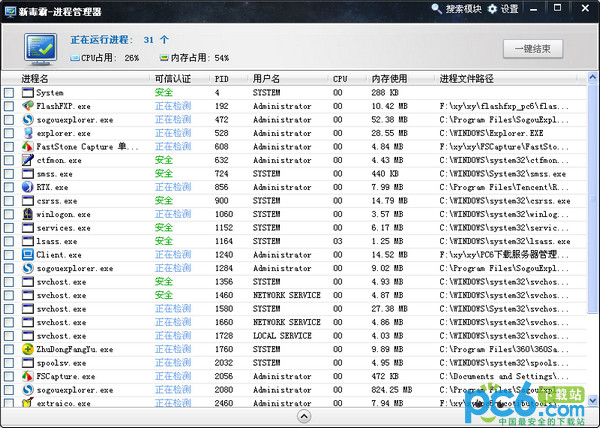The image size is (600, 428).
Task: Click the 正在检测 status of RTX.exe
Action: tap(170, 187)
